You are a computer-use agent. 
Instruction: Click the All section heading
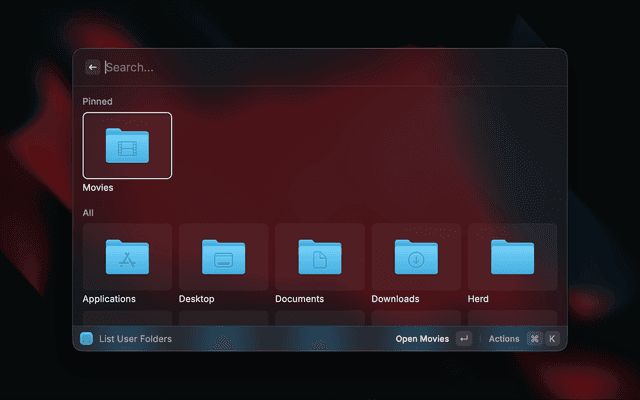pos(88,213)
